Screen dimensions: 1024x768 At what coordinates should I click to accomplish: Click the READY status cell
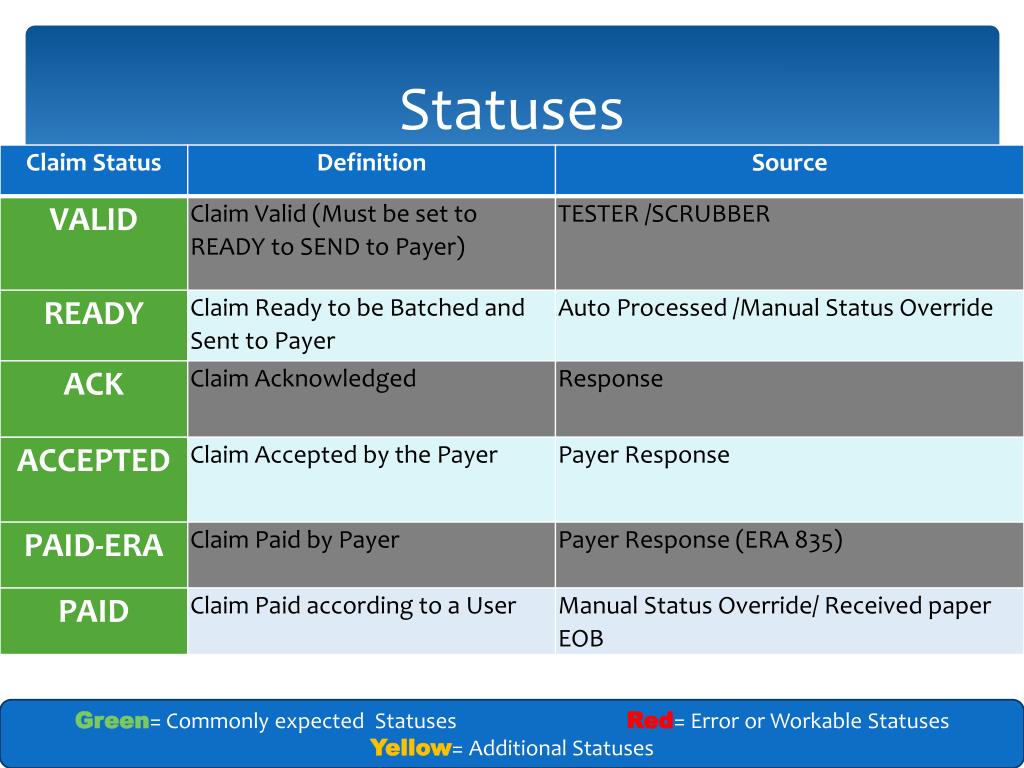(93, 325)
